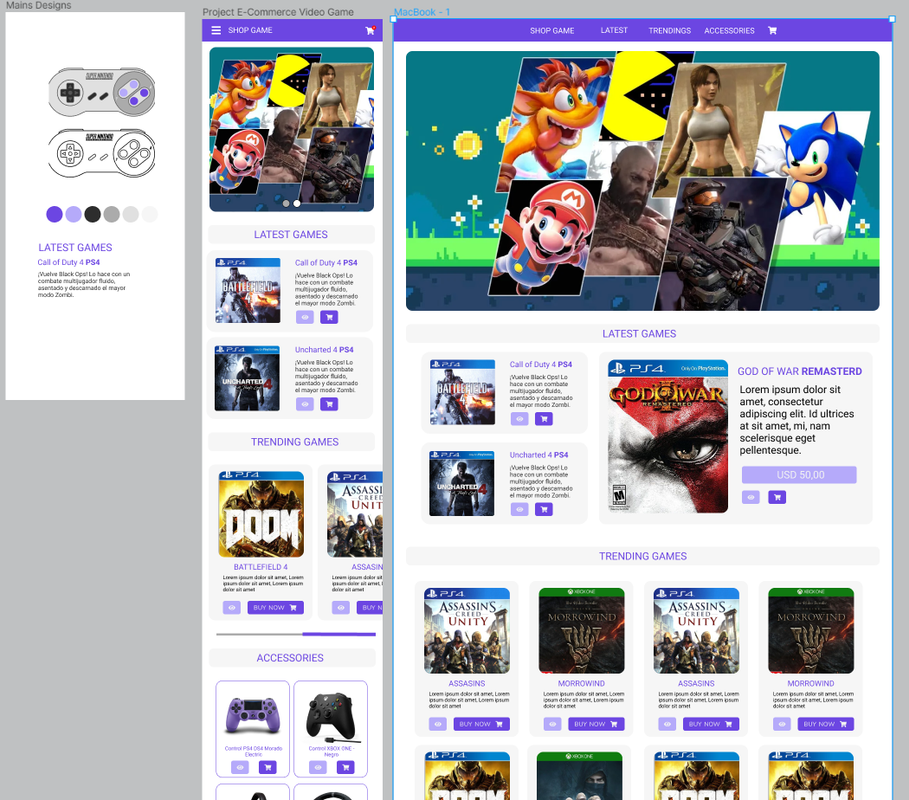Click the TRENDING GAMES heading in MacBook frame
Screen dimensions: 909x800
coord(642,557)
